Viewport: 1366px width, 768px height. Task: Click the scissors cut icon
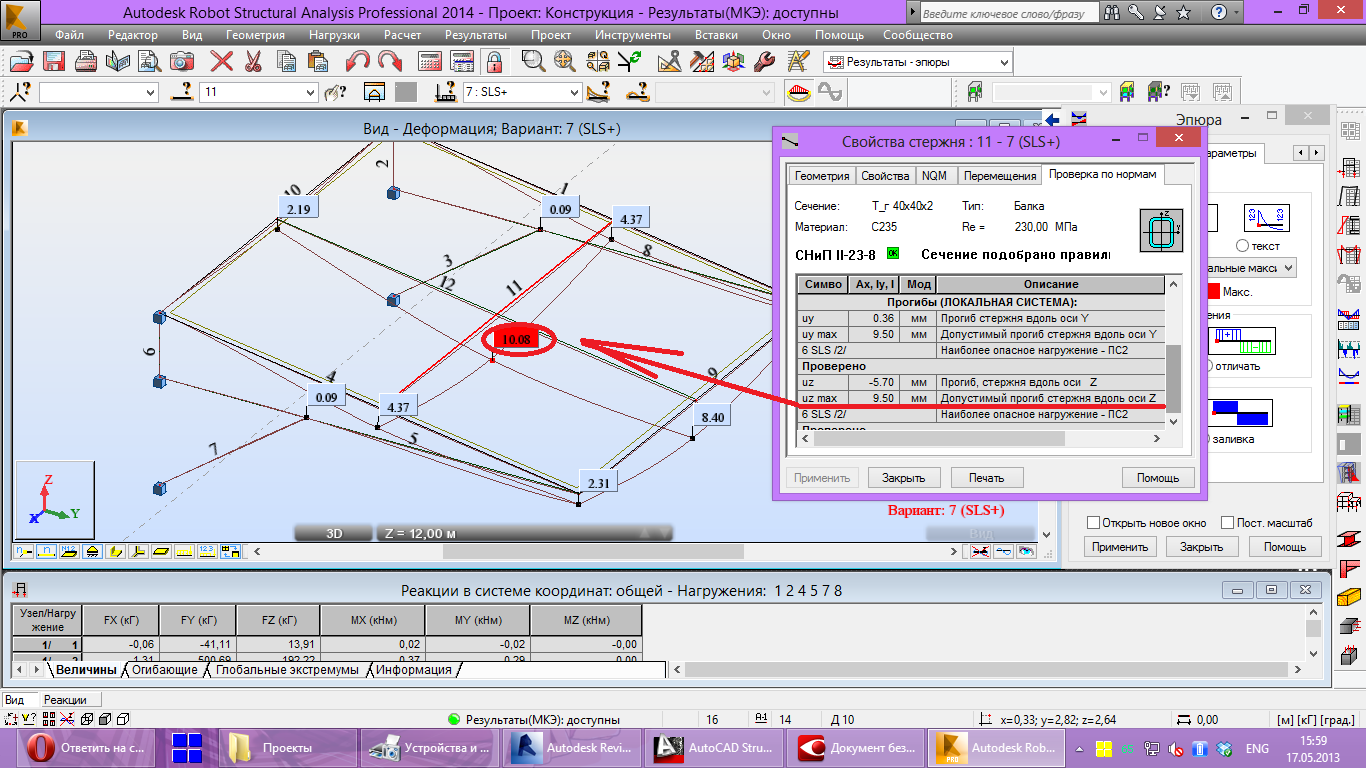point(252,61)
